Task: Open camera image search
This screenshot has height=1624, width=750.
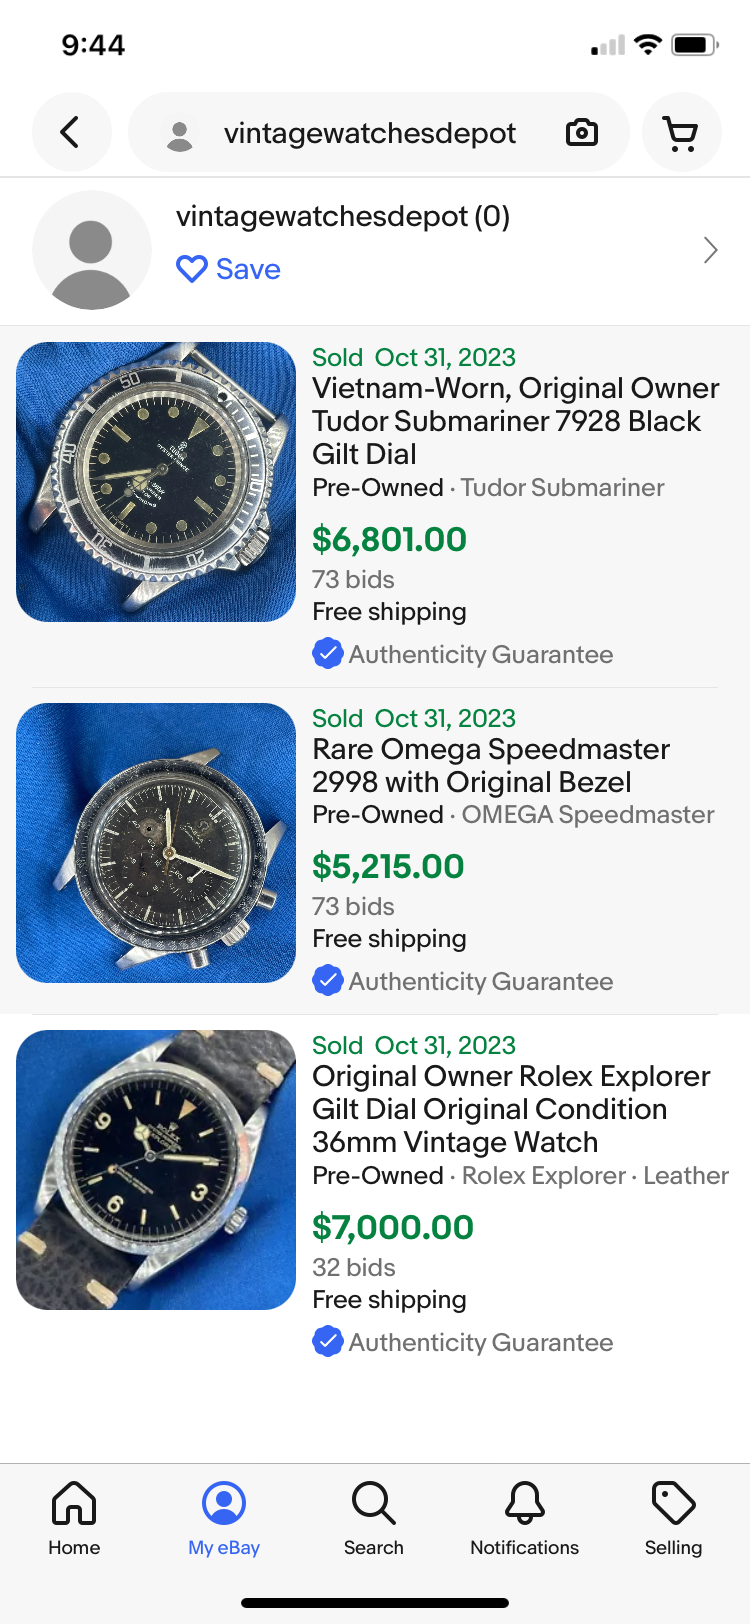Action: (581, 132)
